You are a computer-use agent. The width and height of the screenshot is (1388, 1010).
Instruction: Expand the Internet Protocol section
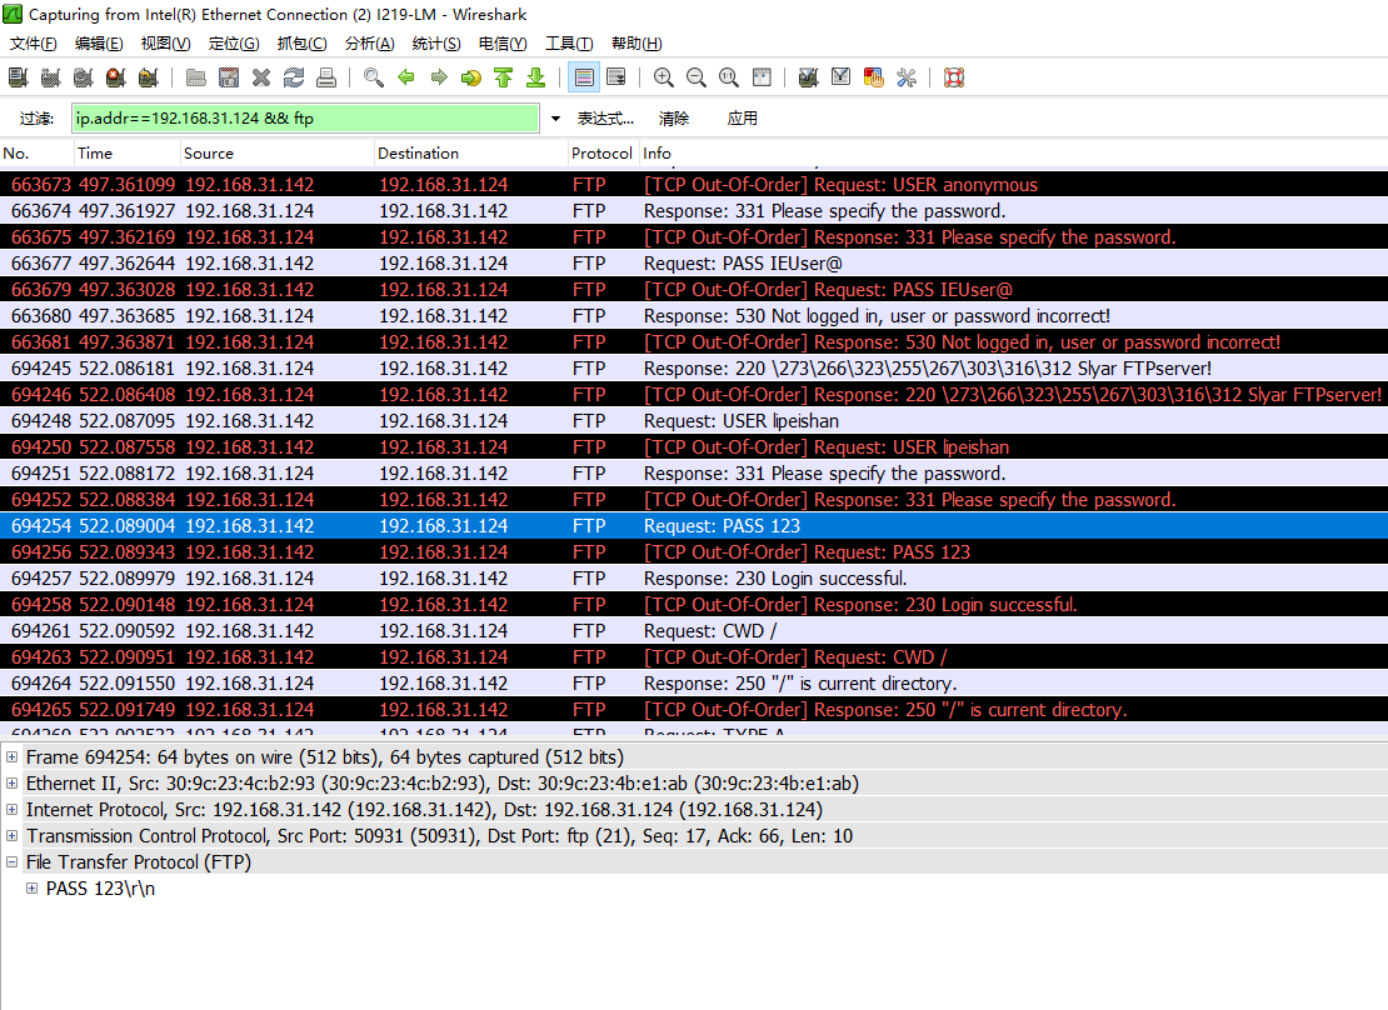12,809
